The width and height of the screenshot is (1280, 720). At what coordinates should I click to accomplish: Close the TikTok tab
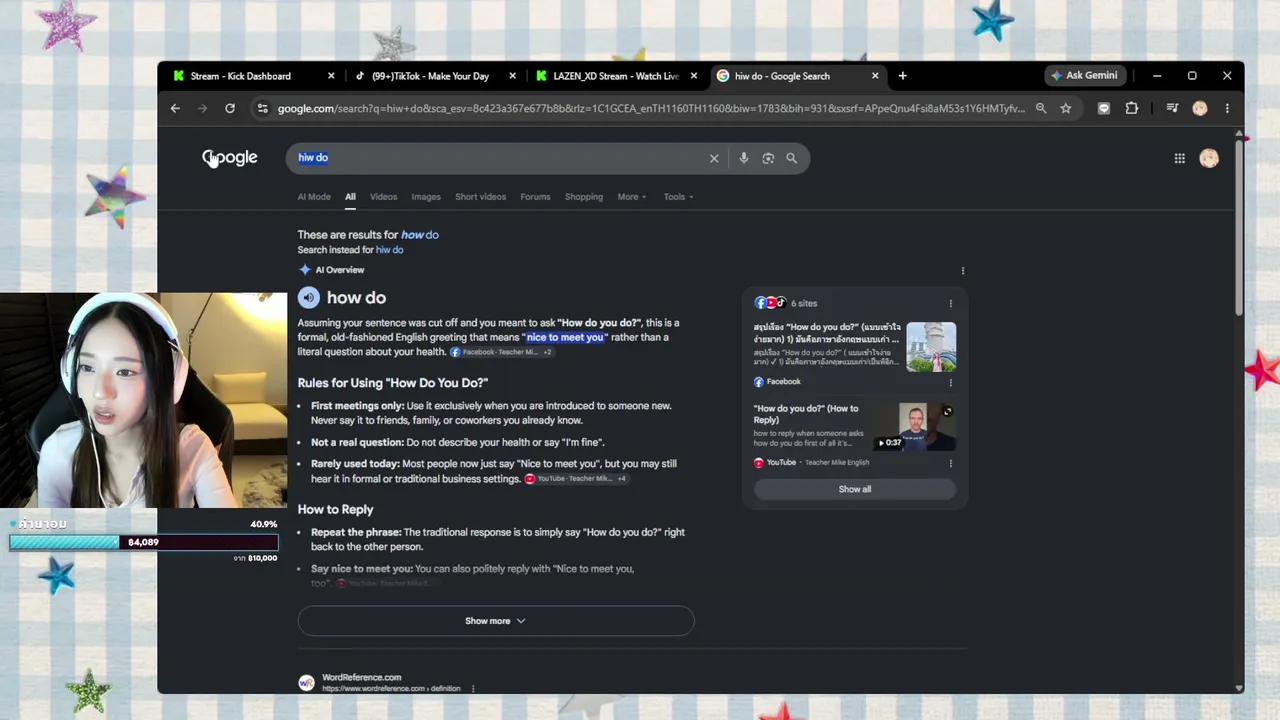(513, 76)
